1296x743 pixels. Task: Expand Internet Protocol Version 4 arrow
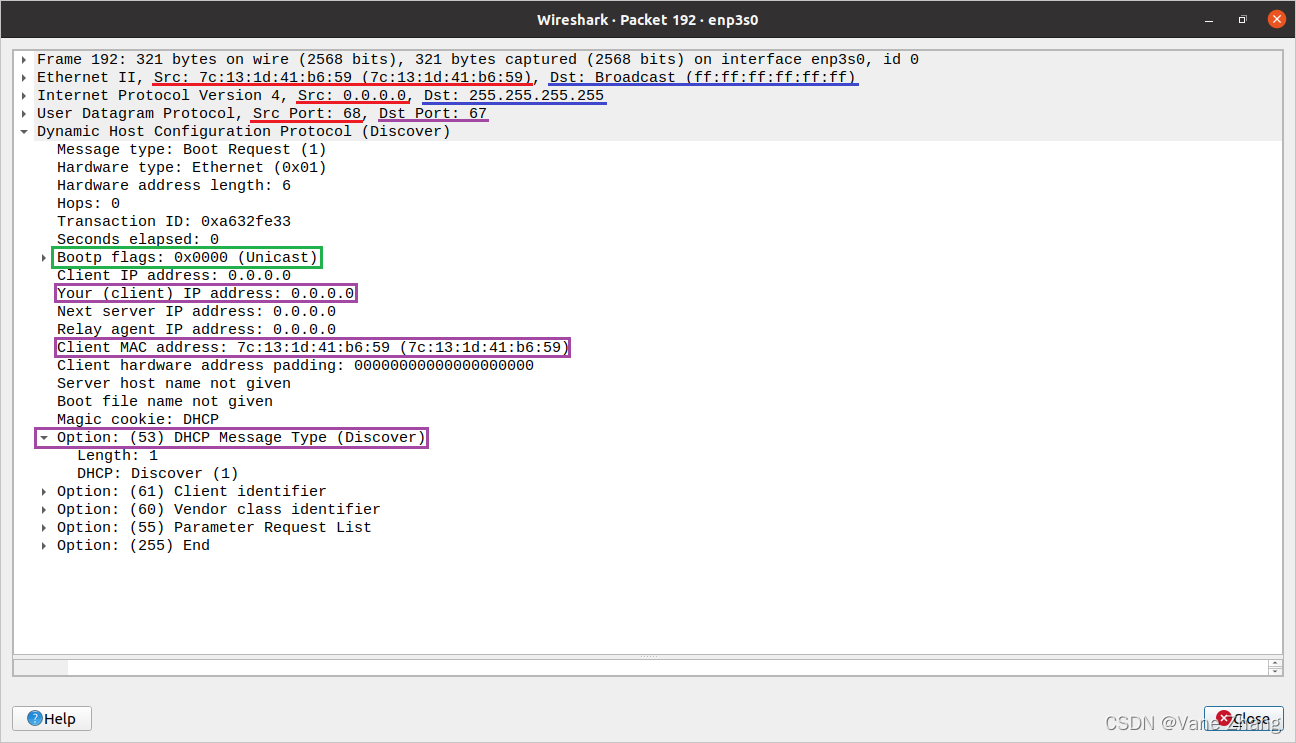click(x=24, y=96)
